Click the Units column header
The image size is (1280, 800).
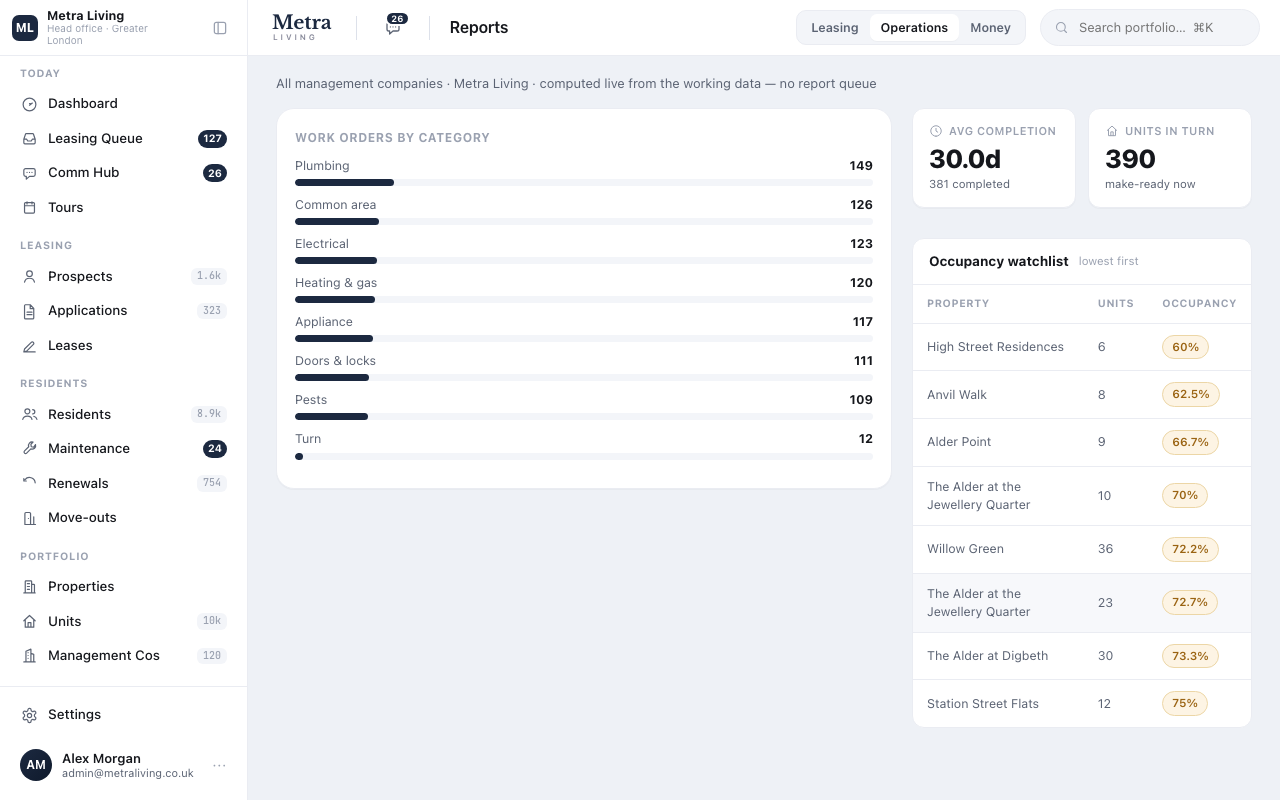pos(1116,304)
